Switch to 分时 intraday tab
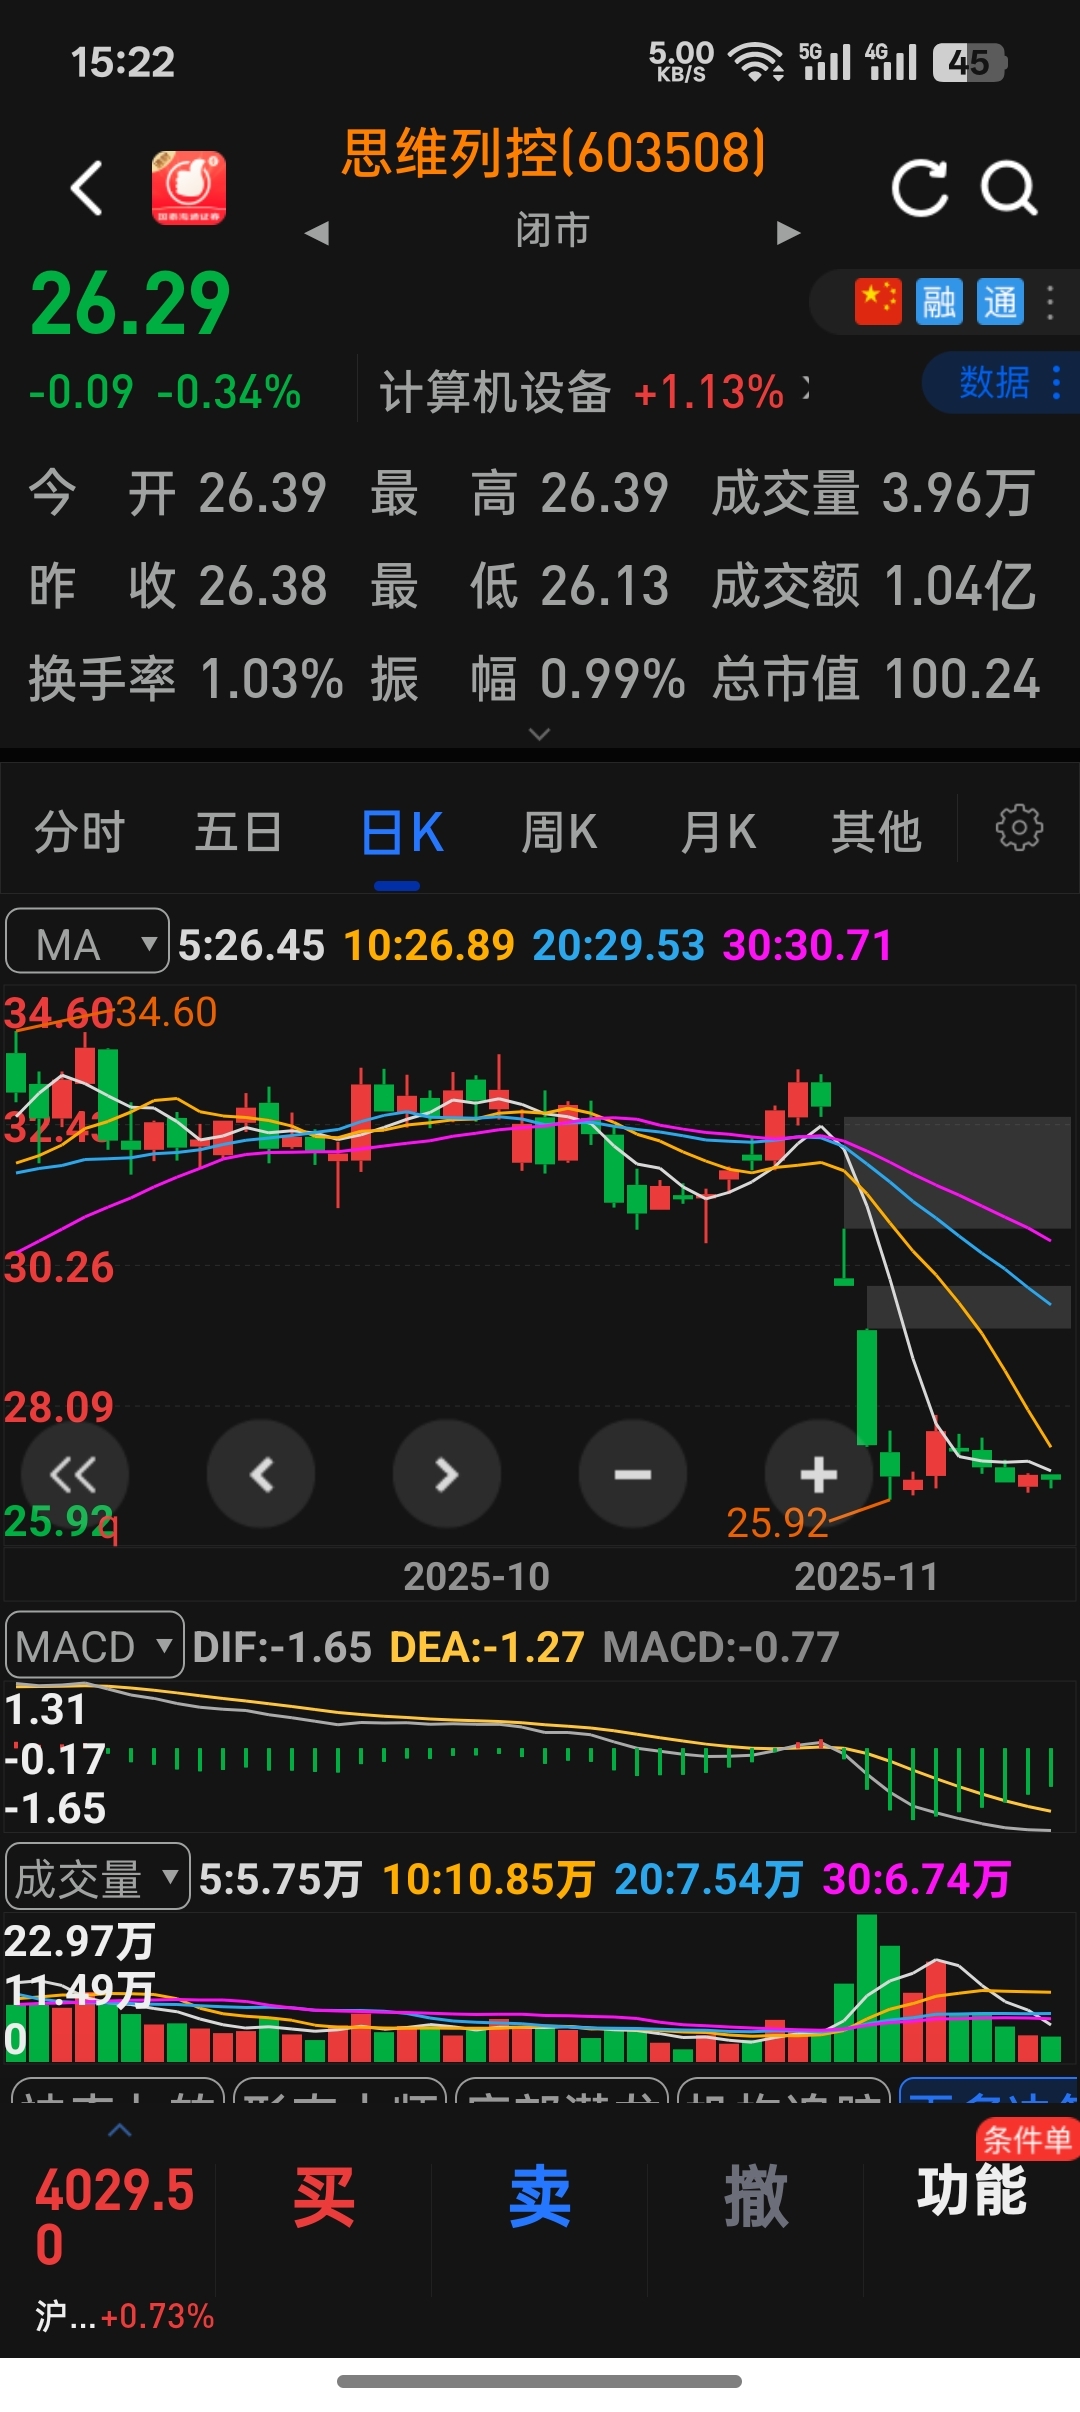Viewport: 1080px width, 2412px height. pyautogui.click(x=79, y=832)
